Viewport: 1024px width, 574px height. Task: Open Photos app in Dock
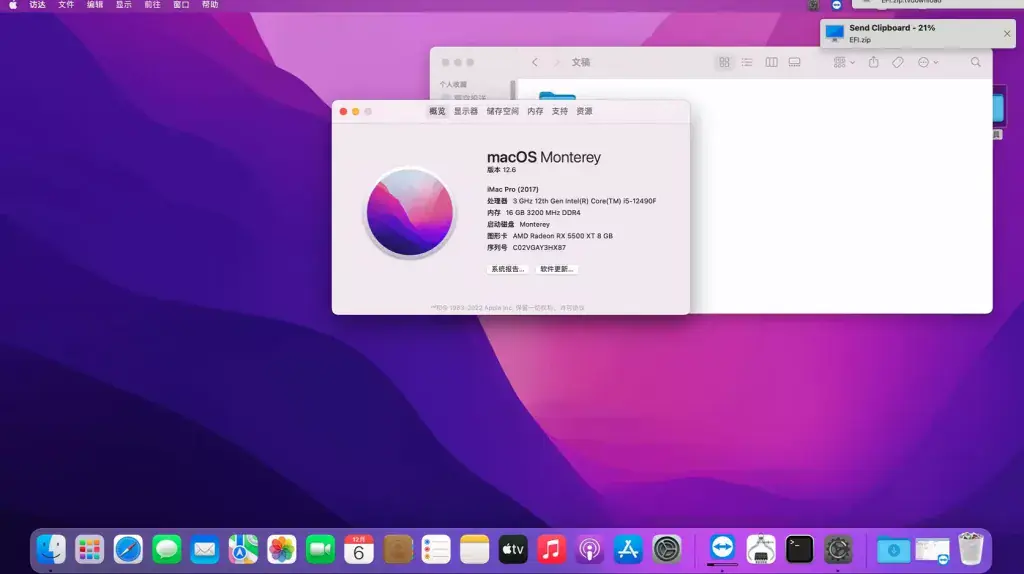281,549
